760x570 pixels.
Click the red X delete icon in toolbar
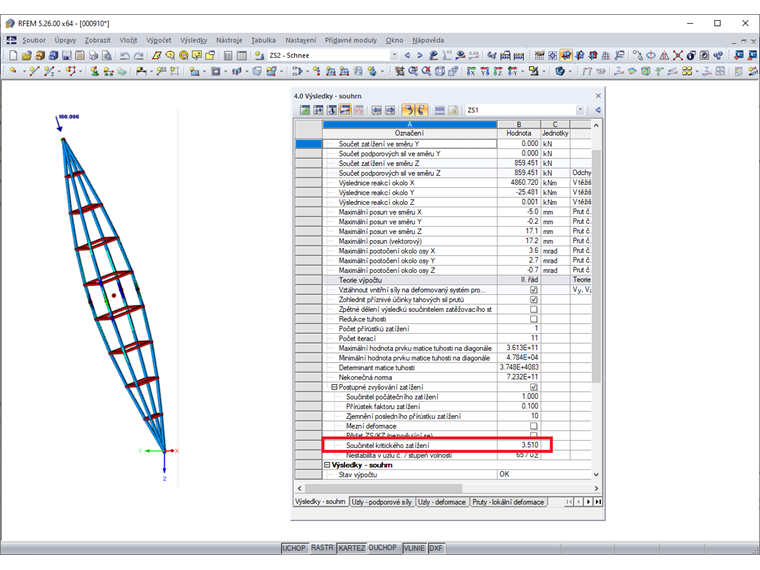tap(678, 55)
